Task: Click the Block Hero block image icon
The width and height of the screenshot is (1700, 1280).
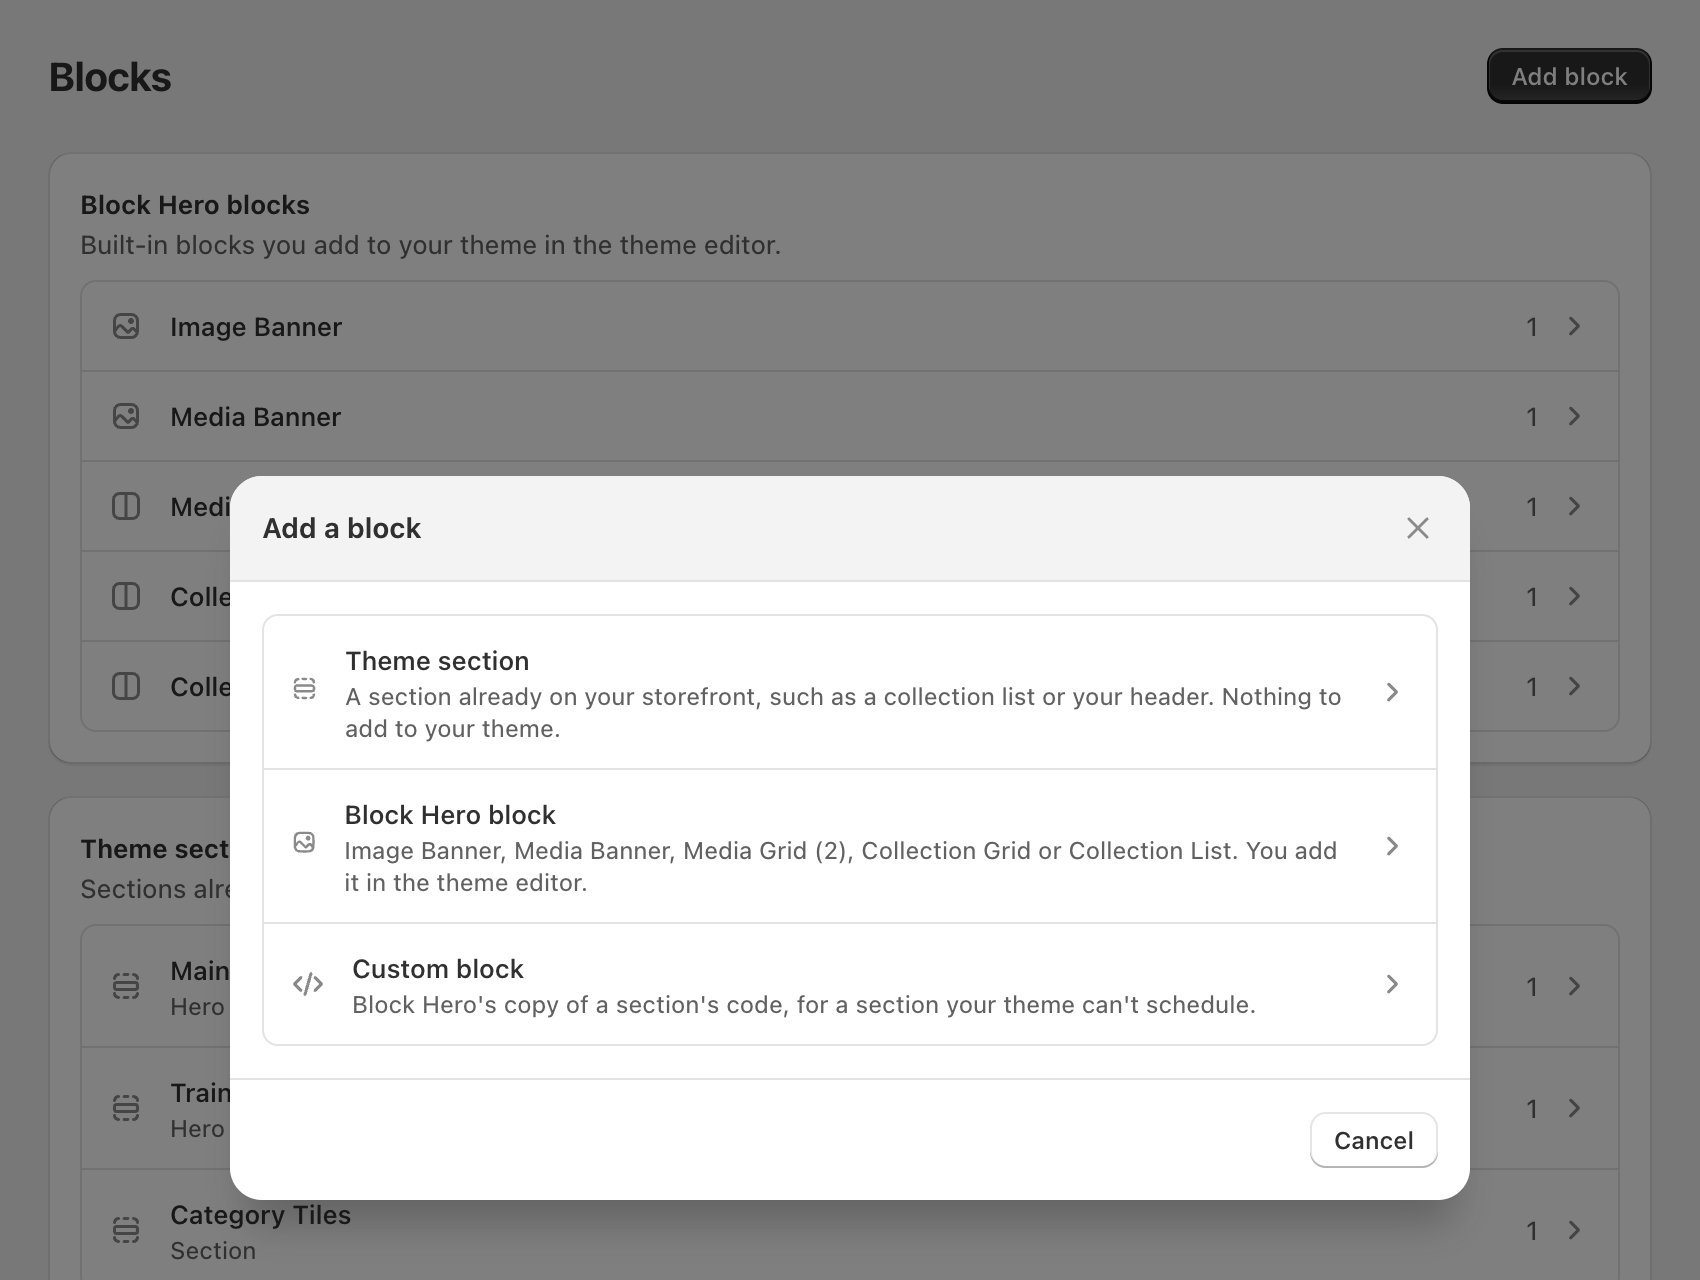Action: (x=304, y=842)
